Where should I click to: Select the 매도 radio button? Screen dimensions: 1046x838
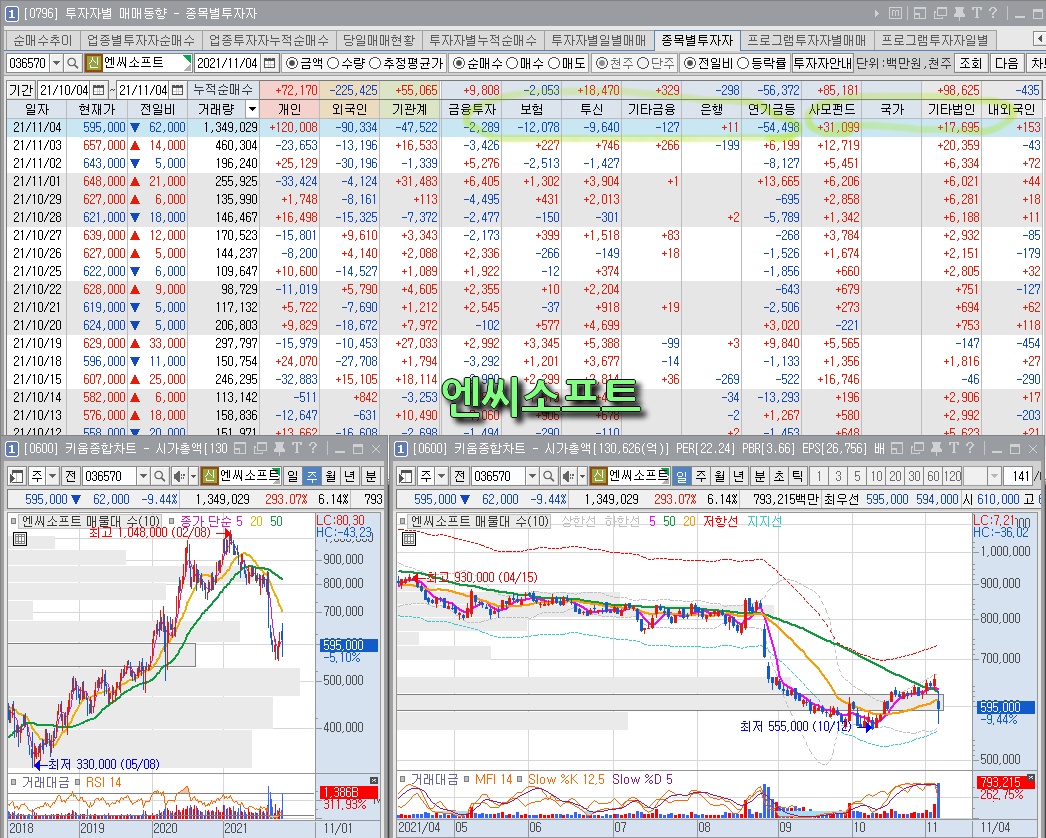(x=554, y=63)
